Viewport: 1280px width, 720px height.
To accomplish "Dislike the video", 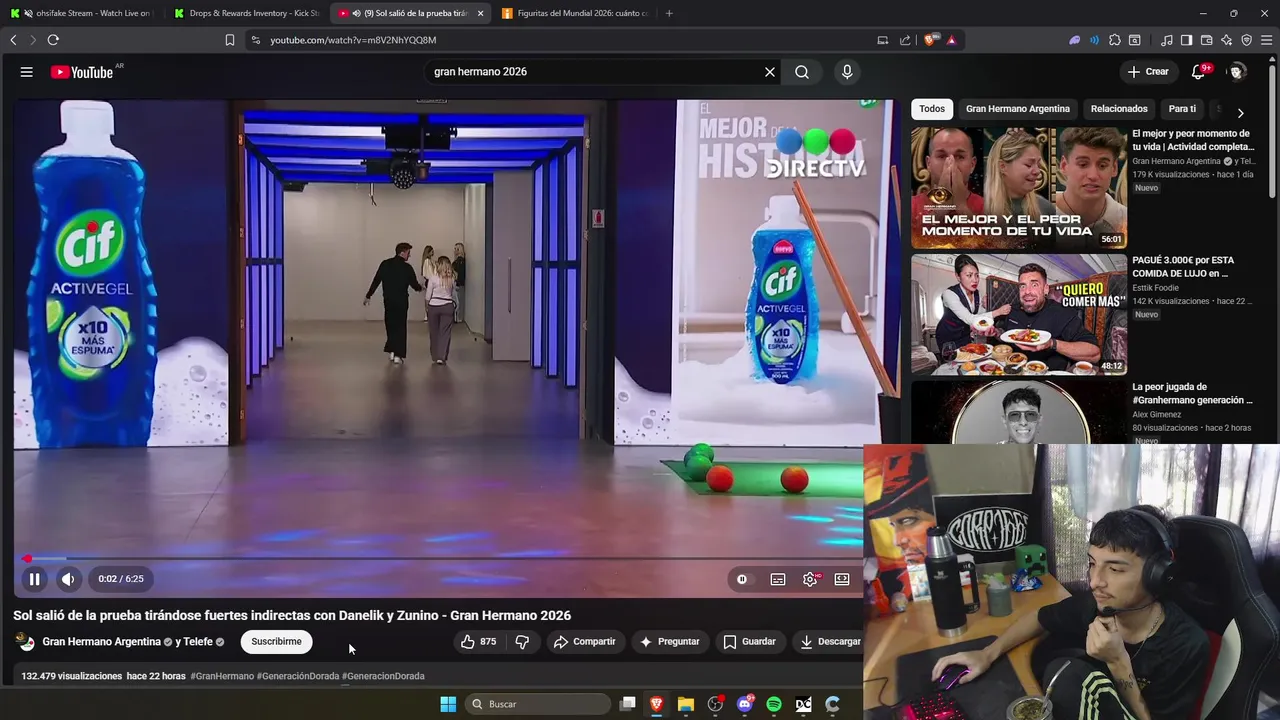I will (x=521, y=642).
